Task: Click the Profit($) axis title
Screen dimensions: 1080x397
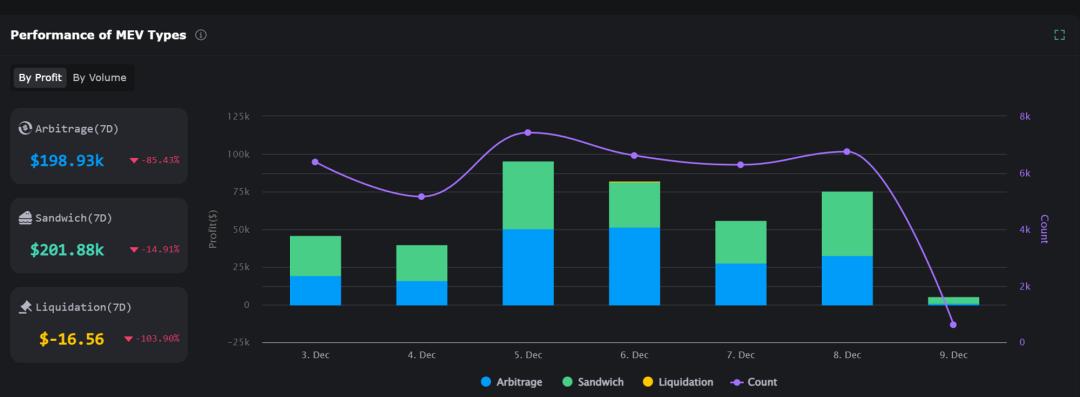Action: pos(213,230)
